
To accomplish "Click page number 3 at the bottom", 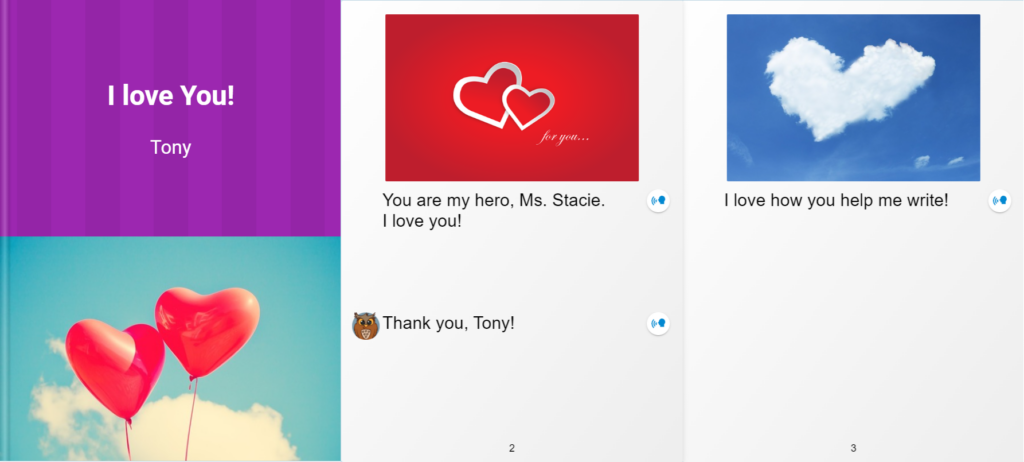I will coord(854,448).
